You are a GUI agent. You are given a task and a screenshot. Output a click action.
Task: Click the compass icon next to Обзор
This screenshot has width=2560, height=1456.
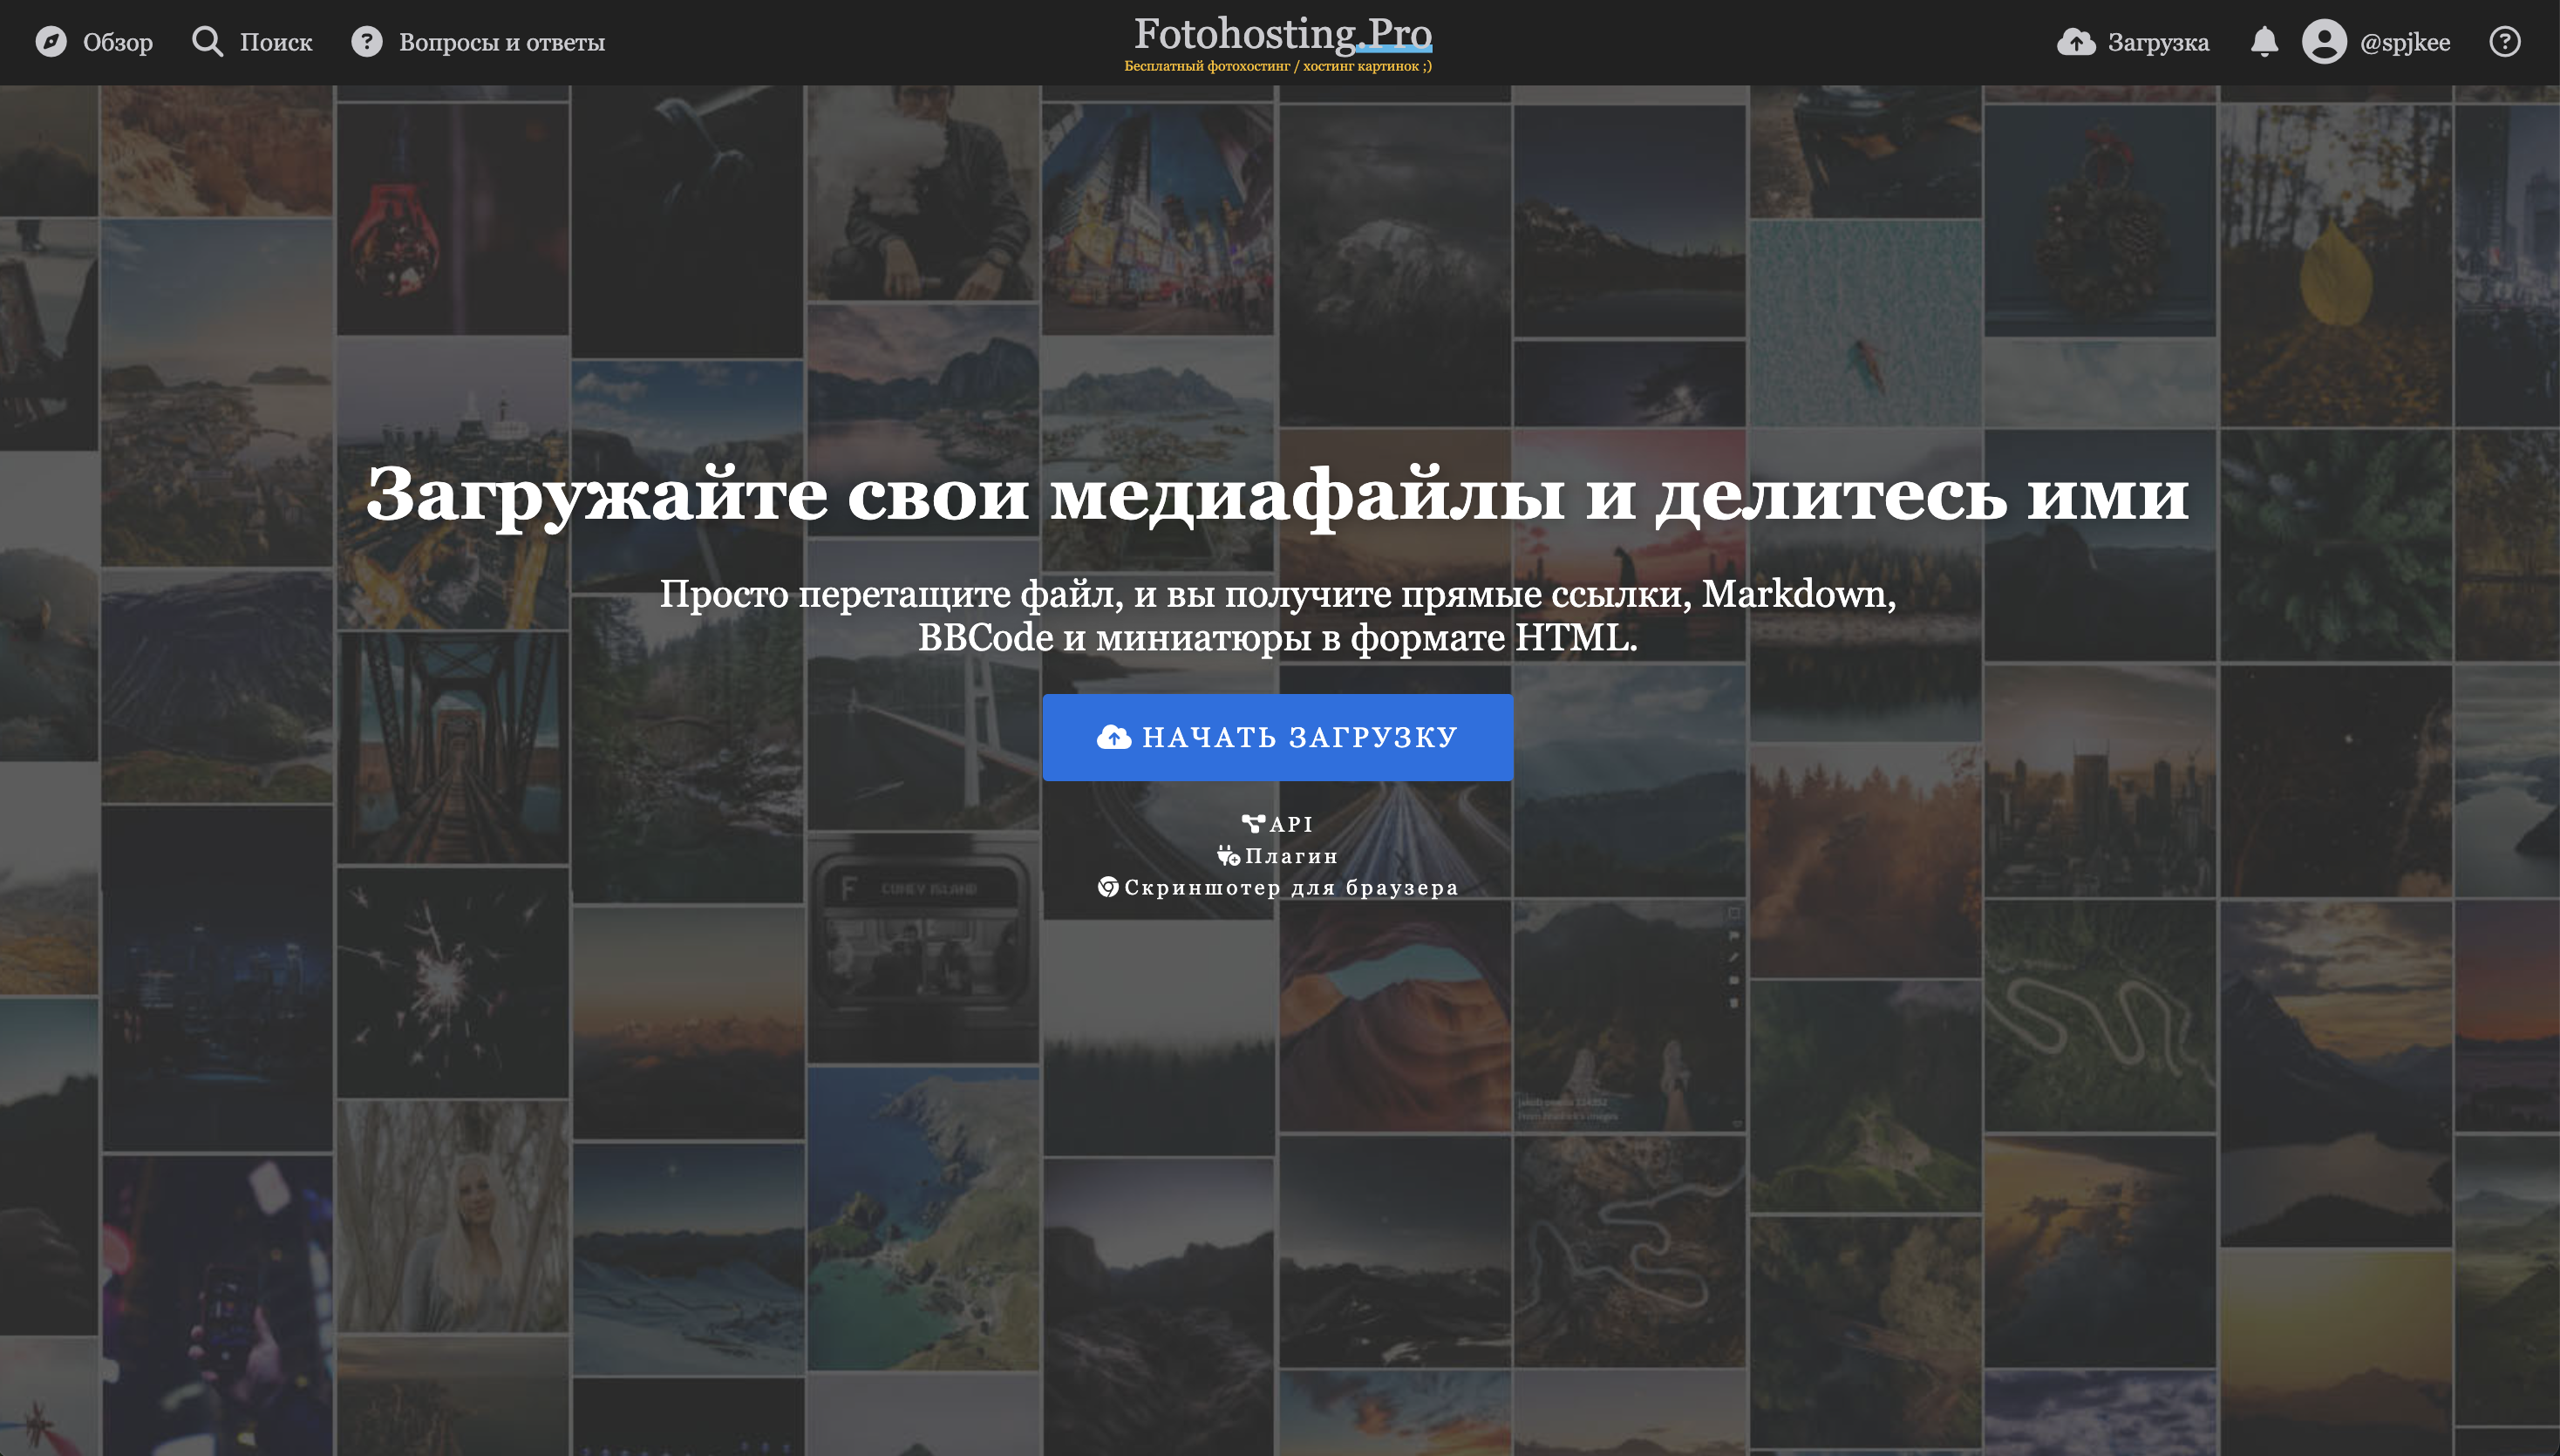pos(51,42)
